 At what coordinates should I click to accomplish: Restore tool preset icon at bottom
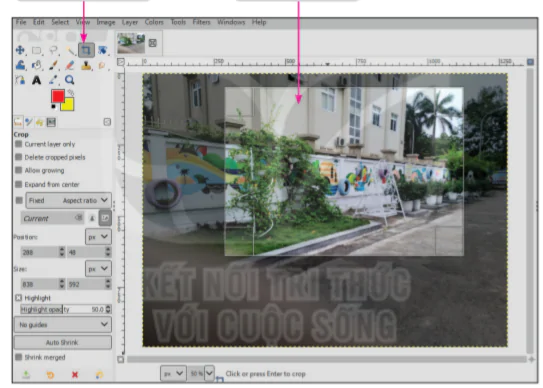coord(50,375)
